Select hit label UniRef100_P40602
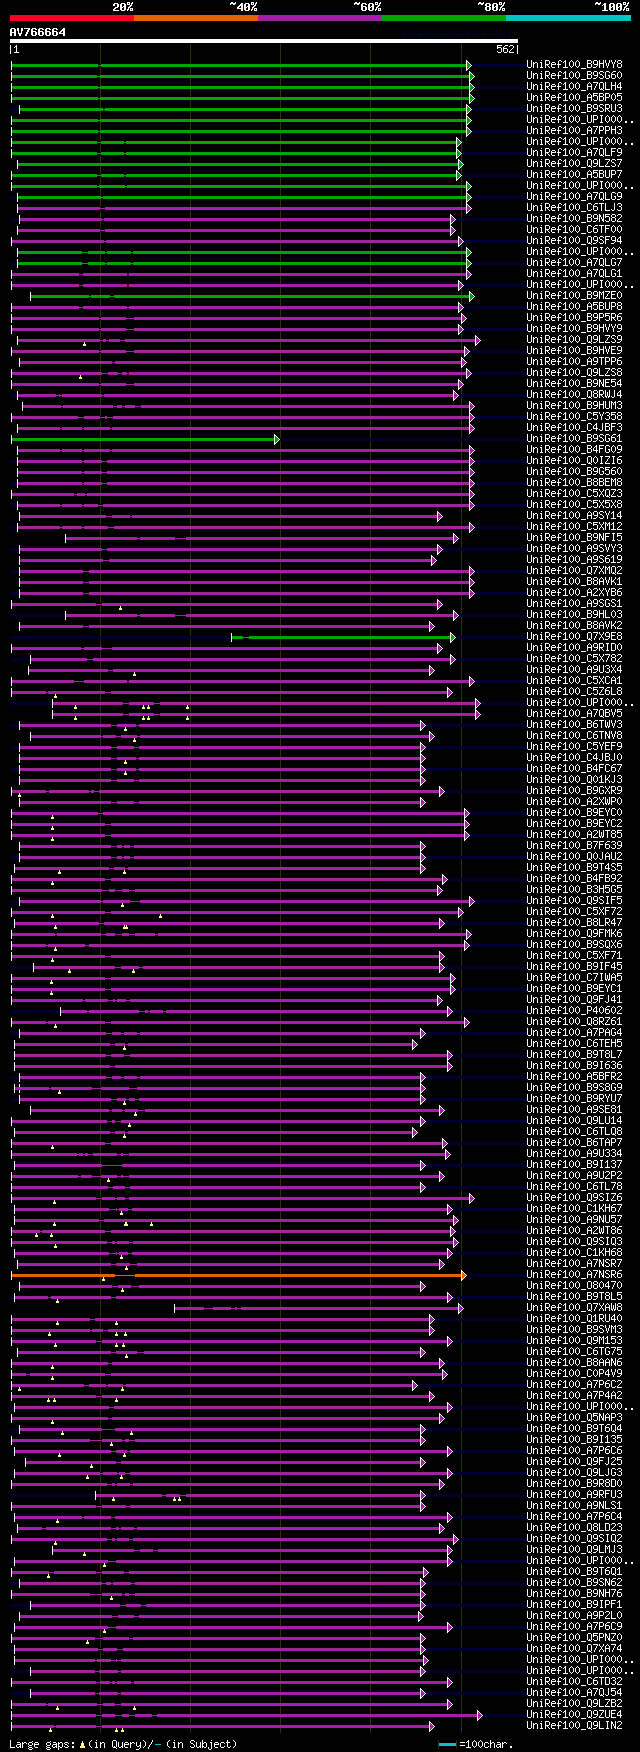 [574, 1010]
